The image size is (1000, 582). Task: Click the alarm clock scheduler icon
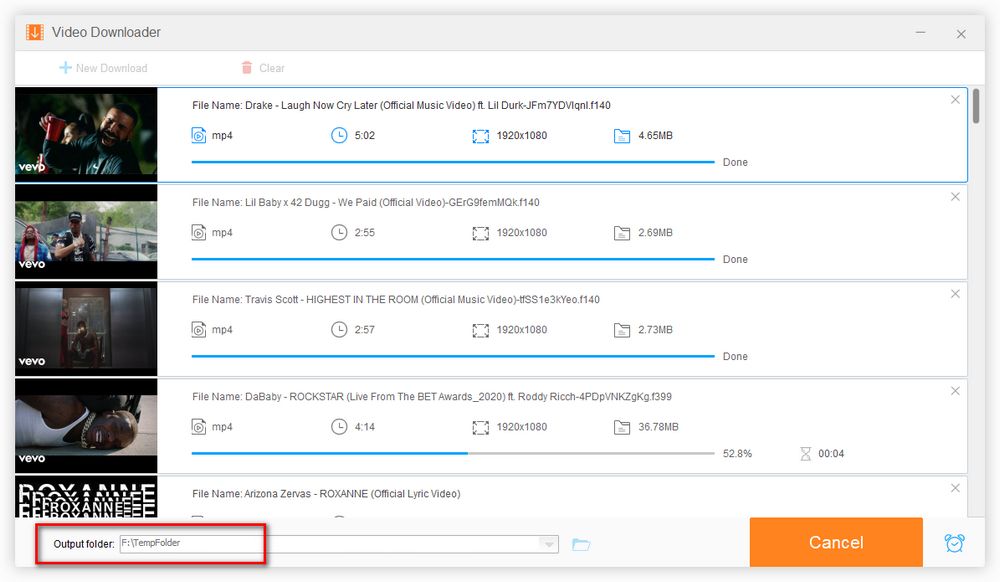954,542
